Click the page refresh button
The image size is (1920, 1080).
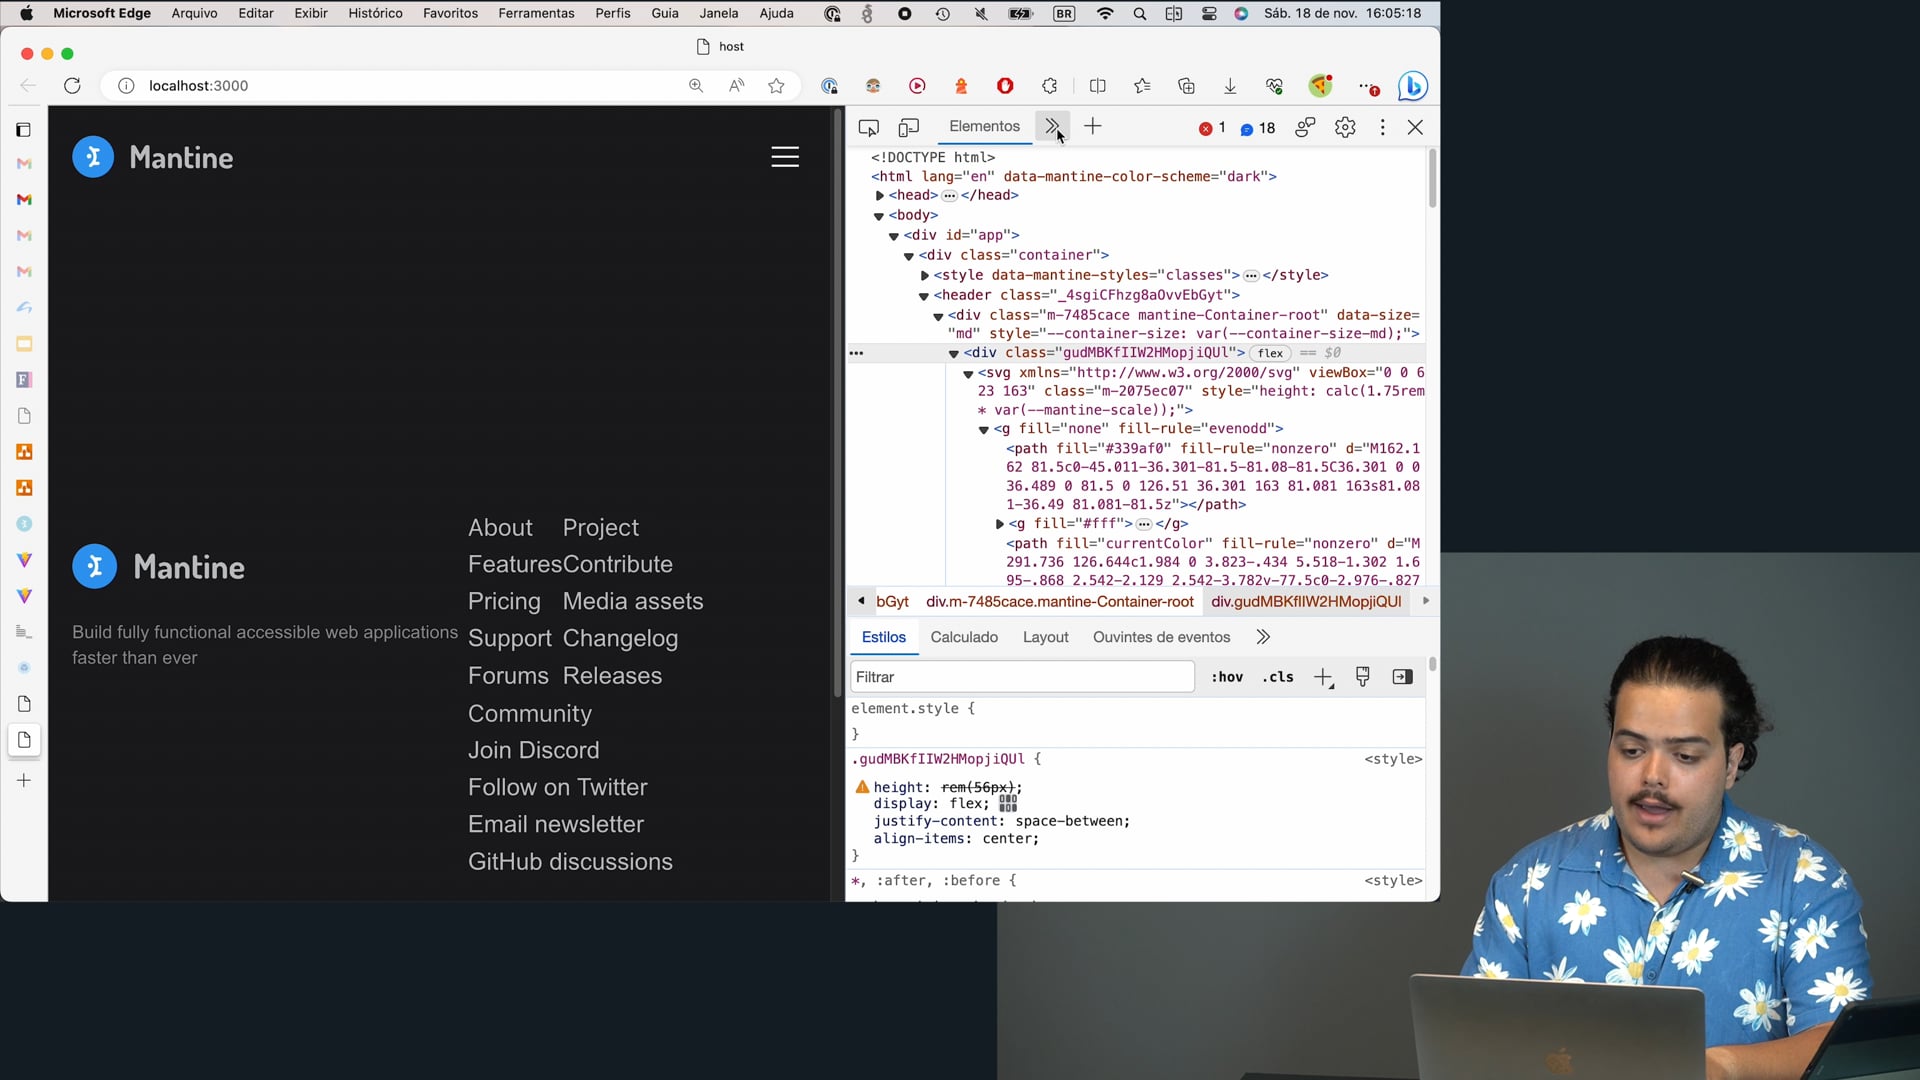coord(72,86)
